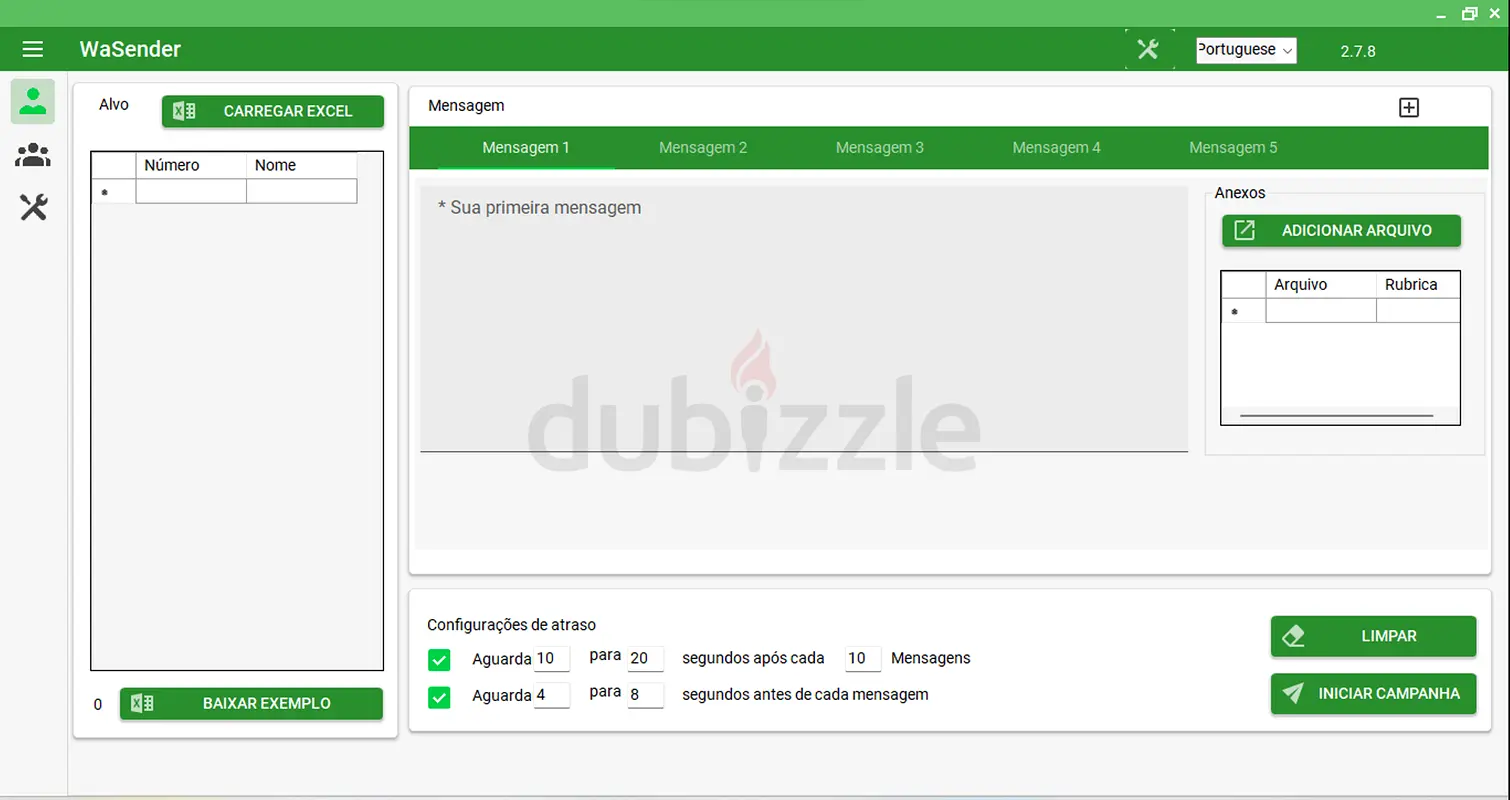Select the Mensagem 5 tab

coord(1233,148)
